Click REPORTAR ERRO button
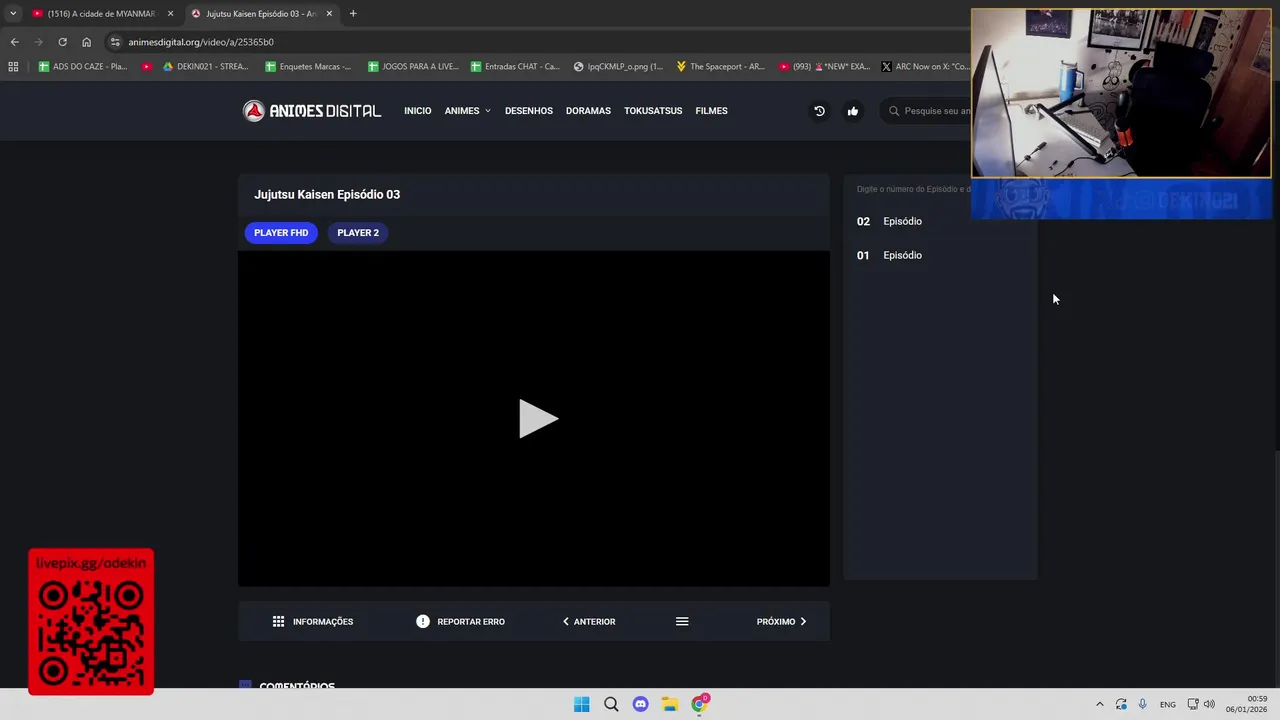 [x=461, y=621]
